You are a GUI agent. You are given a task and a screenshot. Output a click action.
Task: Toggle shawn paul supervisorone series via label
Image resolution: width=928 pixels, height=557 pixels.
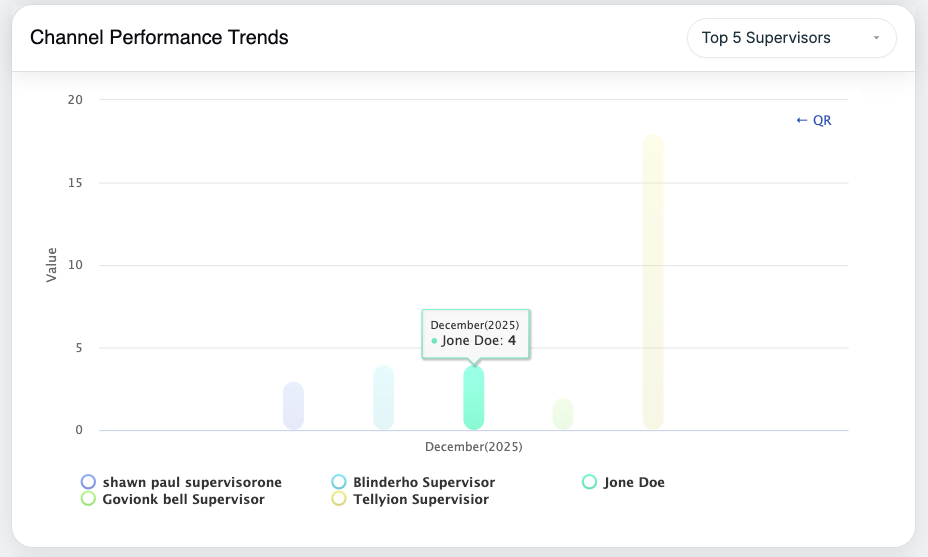192,482
